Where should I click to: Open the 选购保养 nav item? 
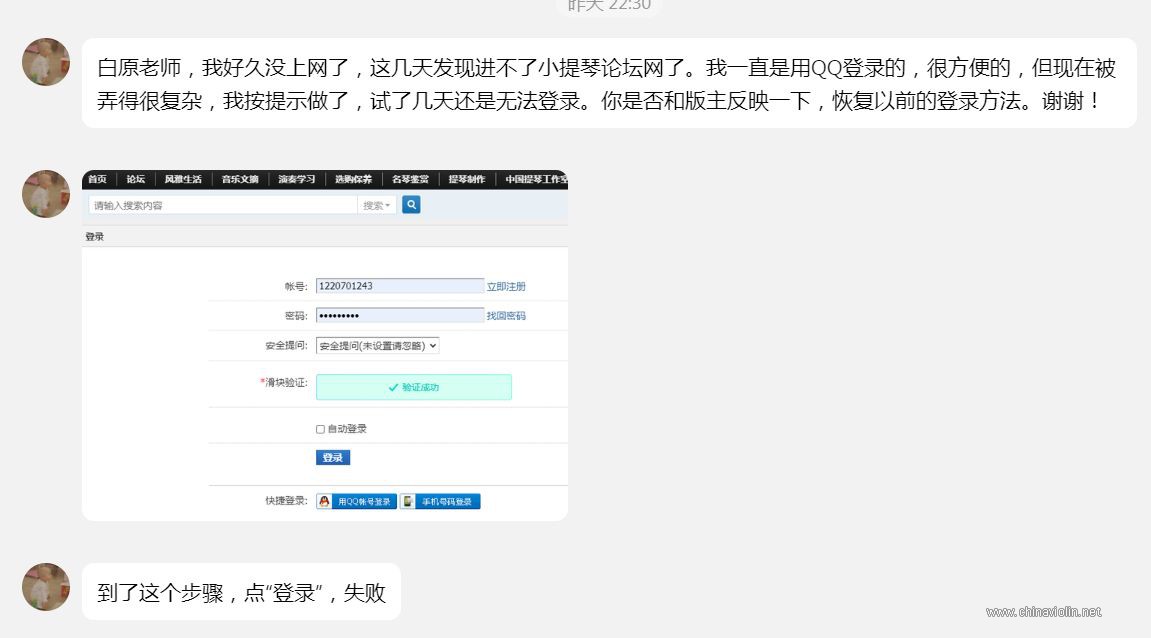(x=353, y=179)
